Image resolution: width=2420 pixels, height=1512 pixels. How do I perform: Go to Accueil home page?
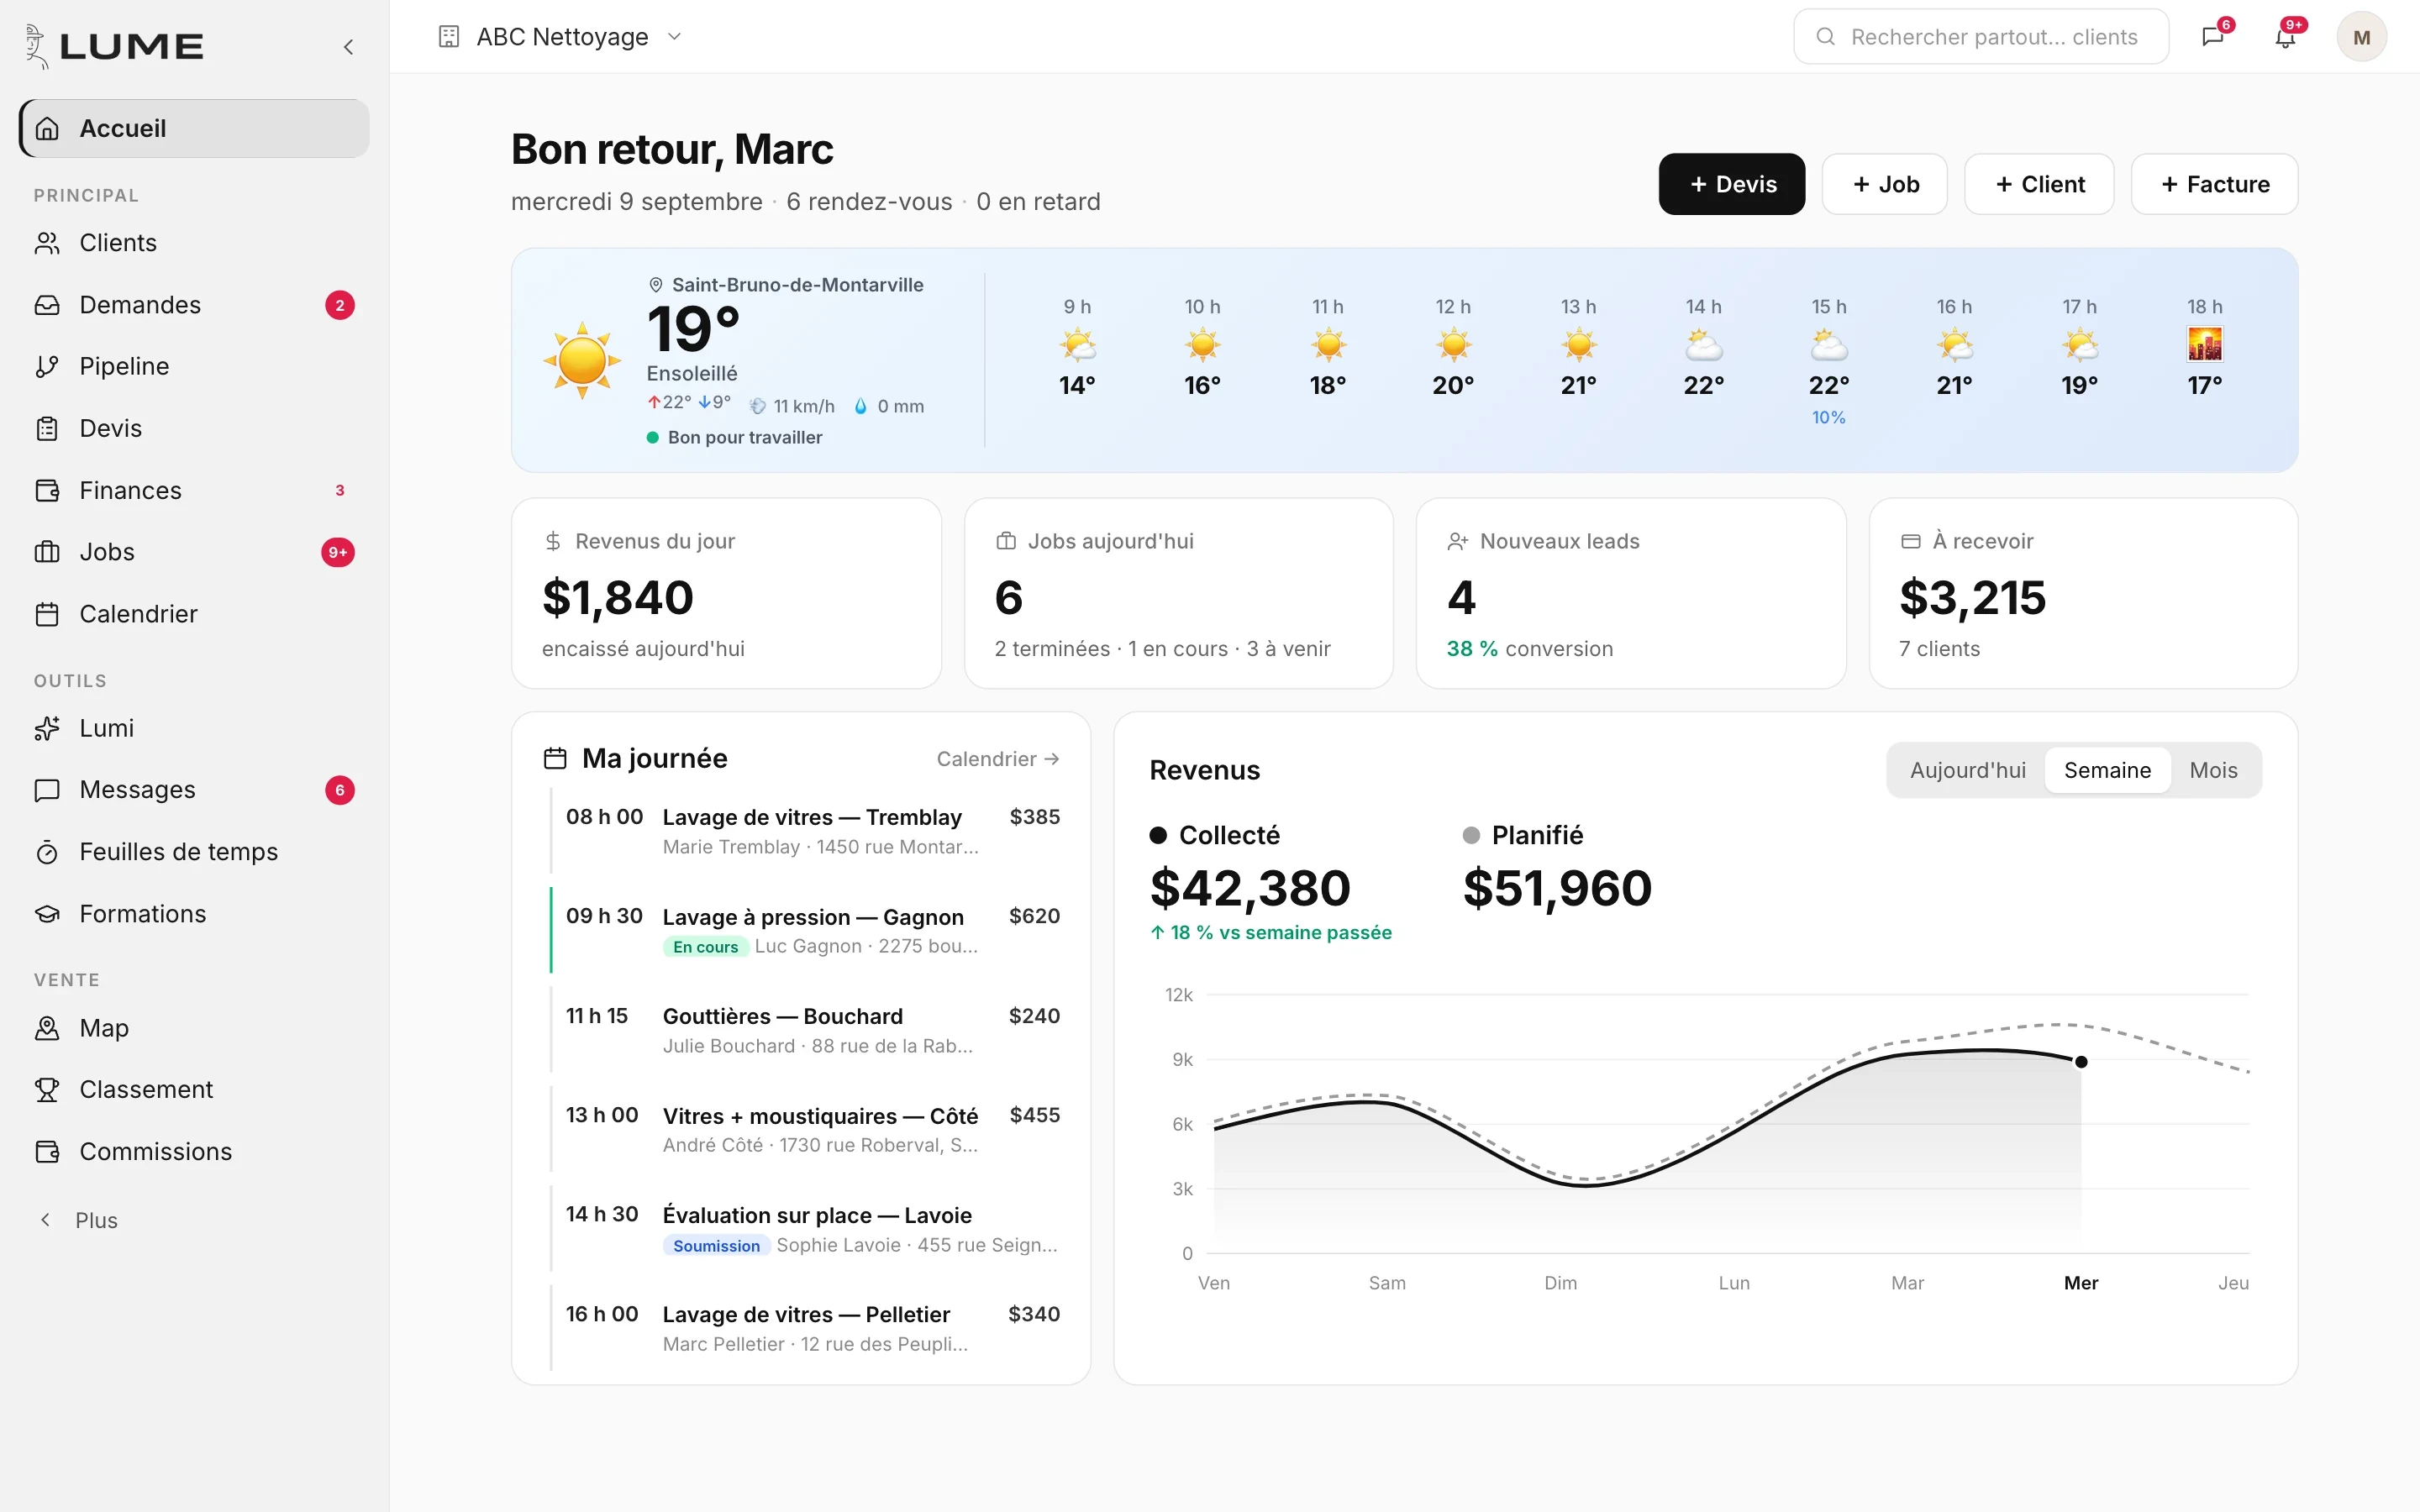(x=194, y=128)
